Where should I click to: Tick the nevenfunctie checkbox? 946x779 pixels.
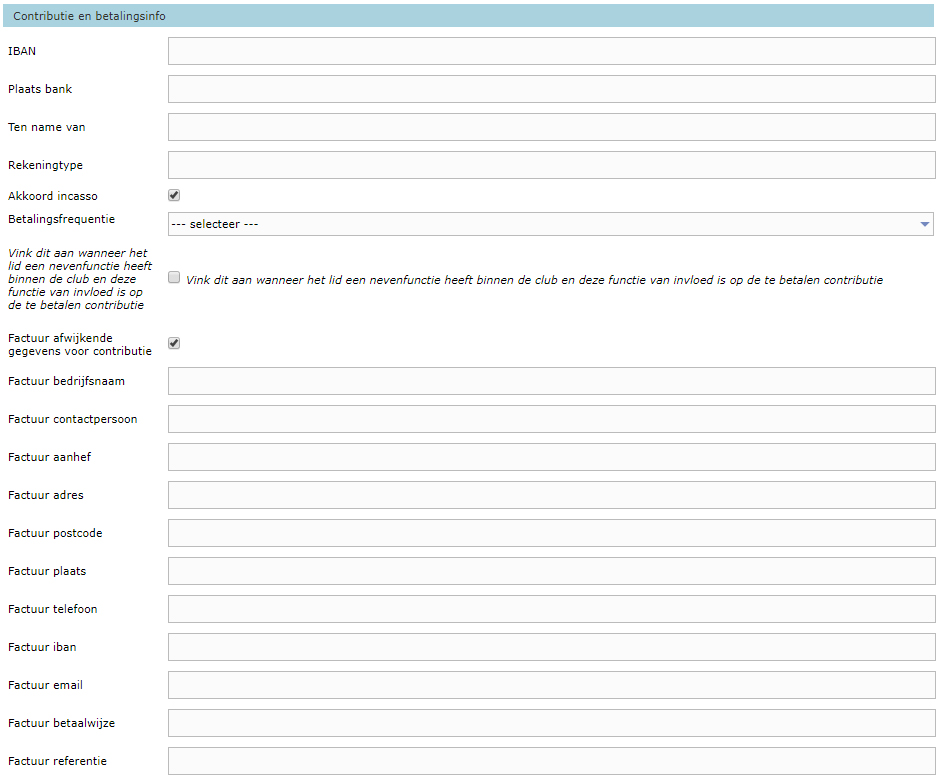[174, 278]
